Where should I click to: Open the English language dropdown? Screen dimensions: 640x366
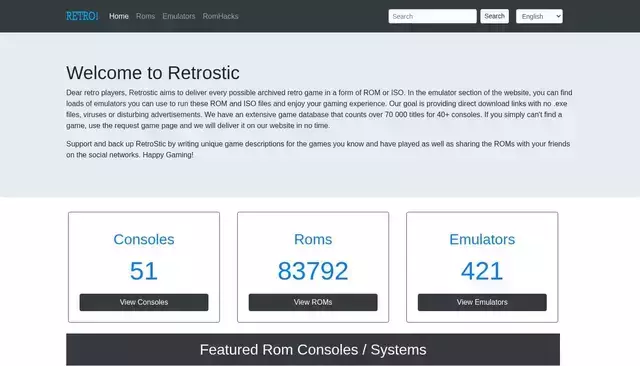click(x=539, y=16)
